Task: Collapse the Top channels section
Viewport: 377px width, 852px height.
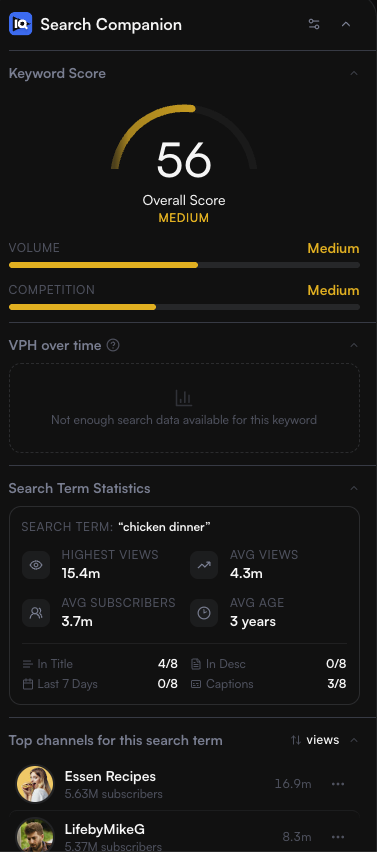Action: 354,740
